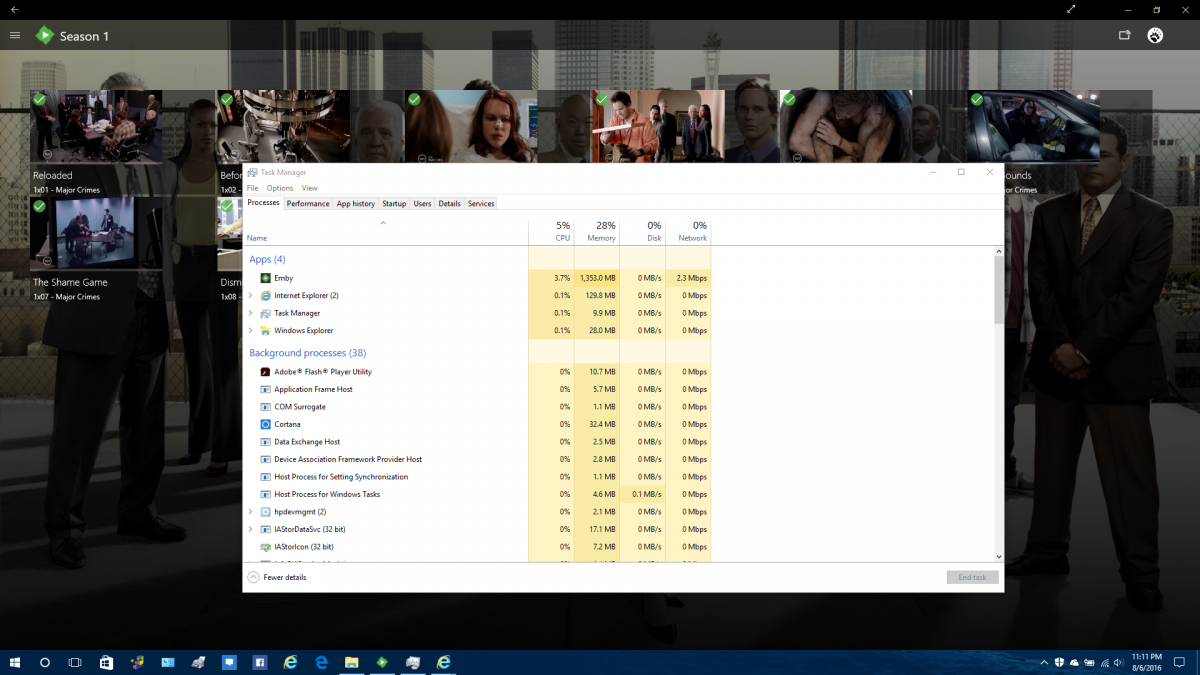1200x675 pixels.
Task: Click the Emby logo in header
Action: click(45, 36)
